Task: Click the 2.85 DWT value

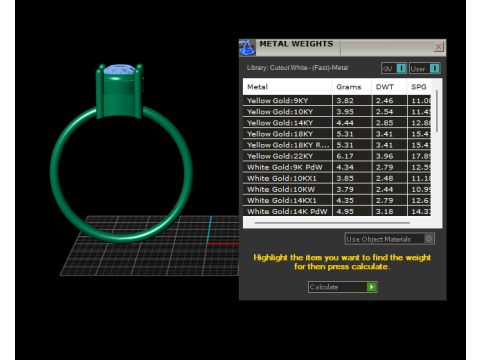Action: point(385,123)
